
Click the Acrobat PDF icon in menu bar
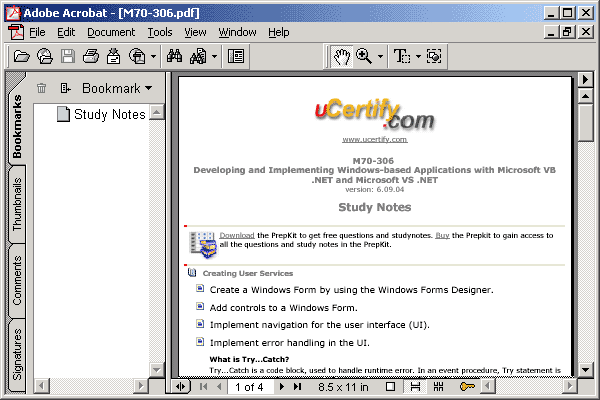[16, 32]
